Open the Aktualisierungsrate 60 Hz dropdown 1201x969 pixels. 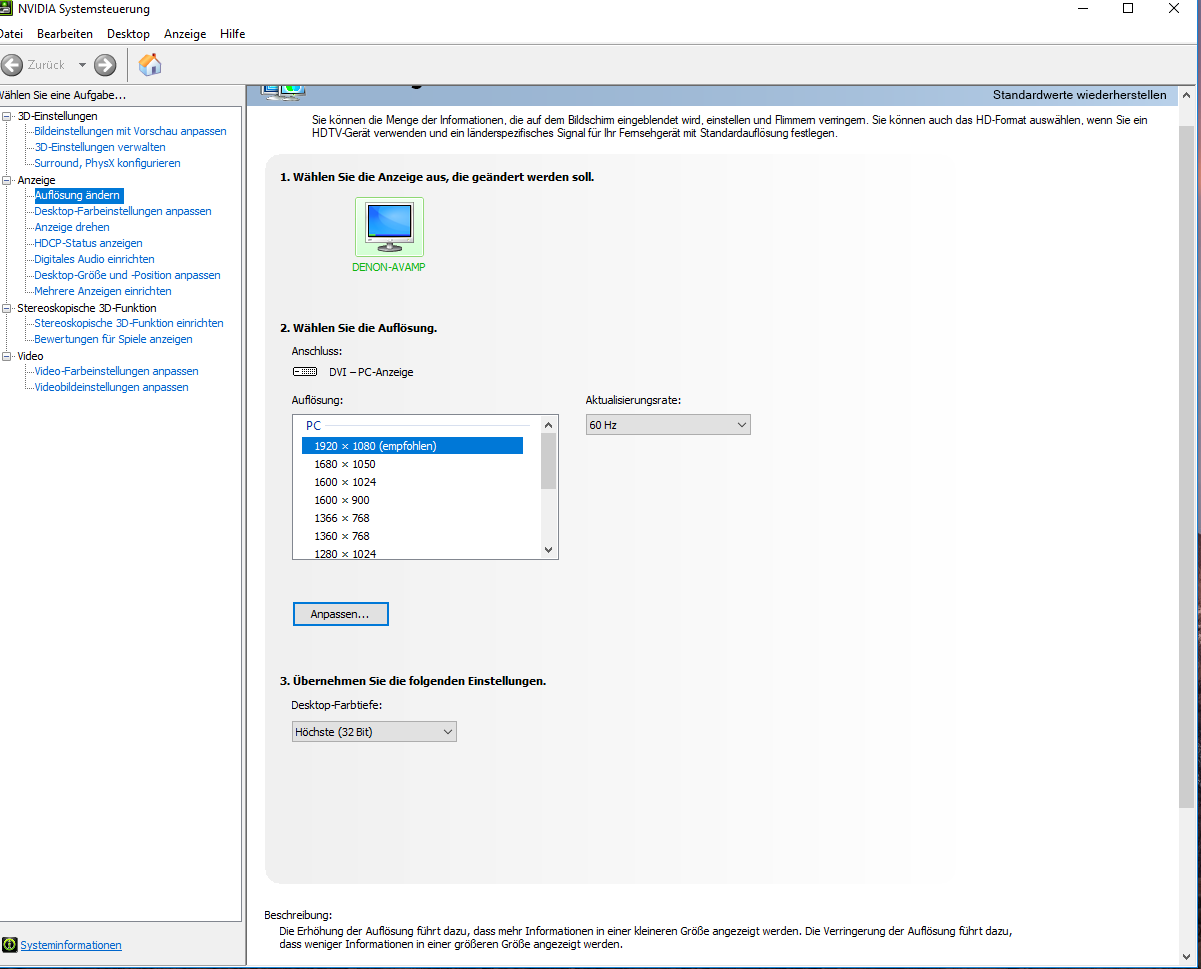pyautogui.click(x=668, y=425)
